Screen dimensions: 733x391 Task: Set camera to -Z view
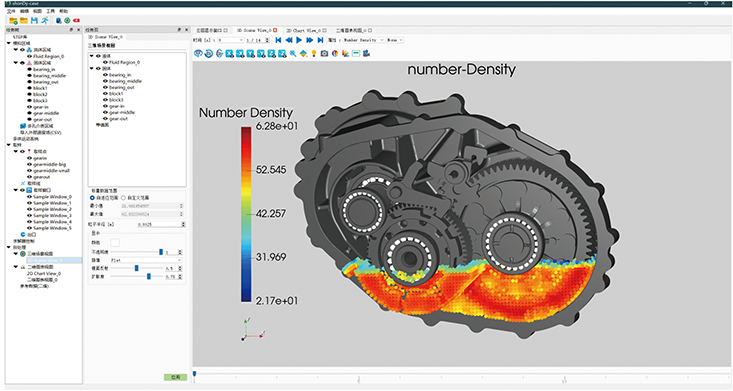click(282, 54)
